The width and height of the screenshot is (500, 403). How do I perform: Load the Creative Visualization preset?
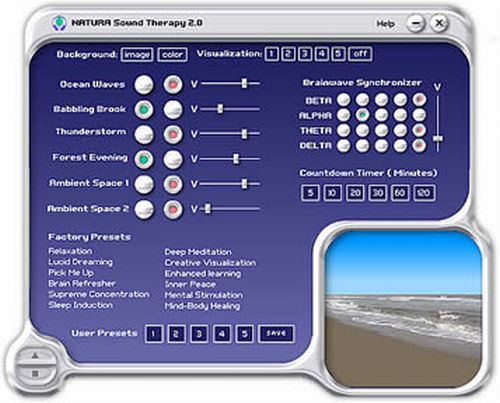point(210,263)
